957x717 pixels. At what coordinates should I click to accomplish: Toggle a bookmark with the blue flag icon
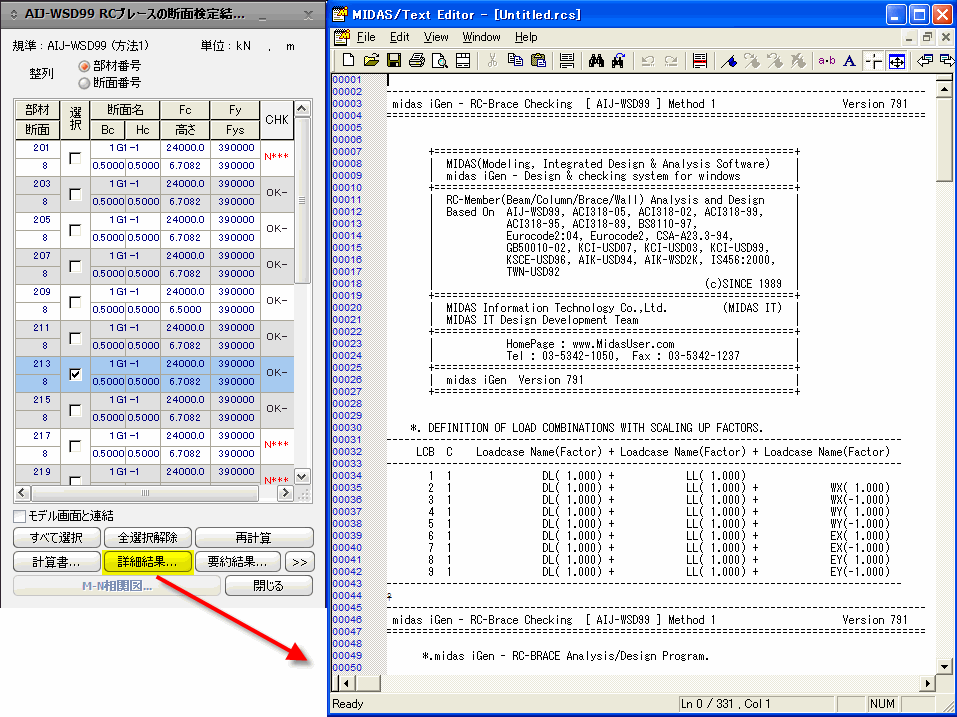729,60
